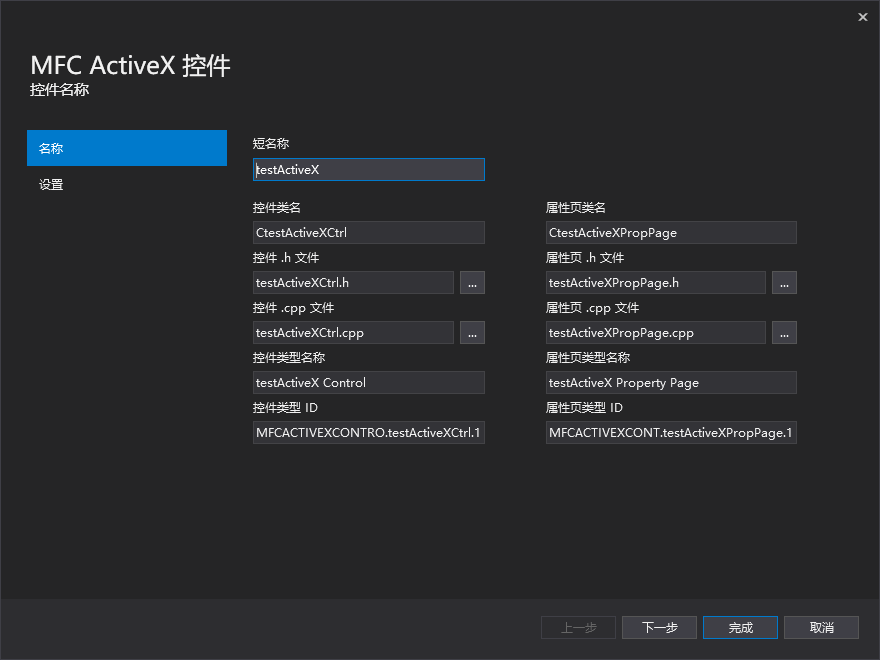Click the browse button next to 属性页 .h 文件

click(x=784, y=282)
